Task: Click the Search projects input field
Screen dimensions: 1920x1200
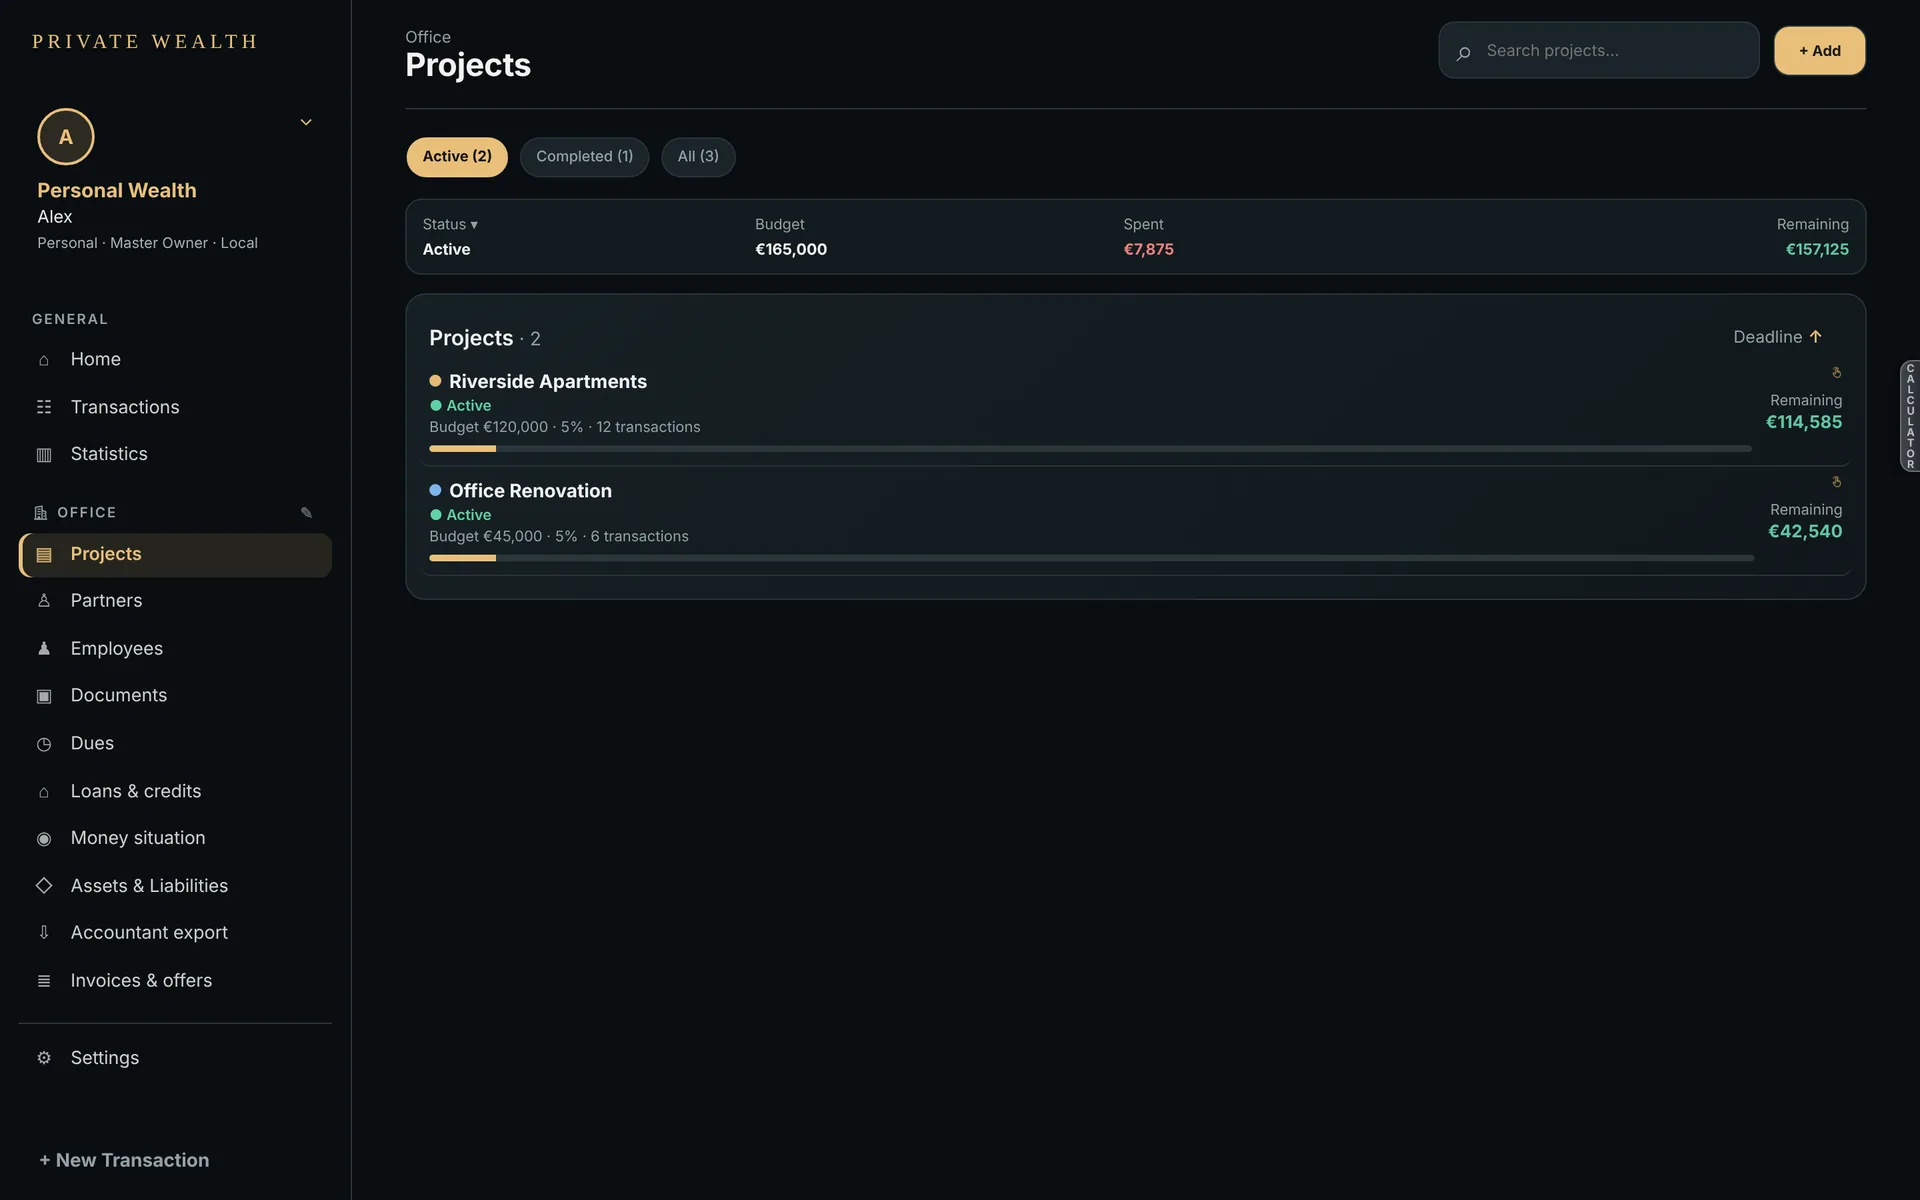Action: [1598, 50]
